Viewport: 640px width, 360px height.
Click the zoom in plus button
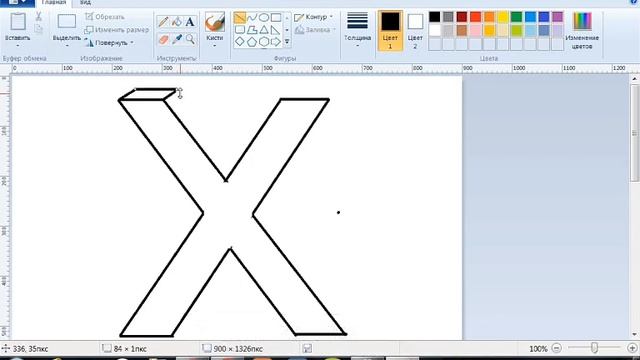pos(632,348)
